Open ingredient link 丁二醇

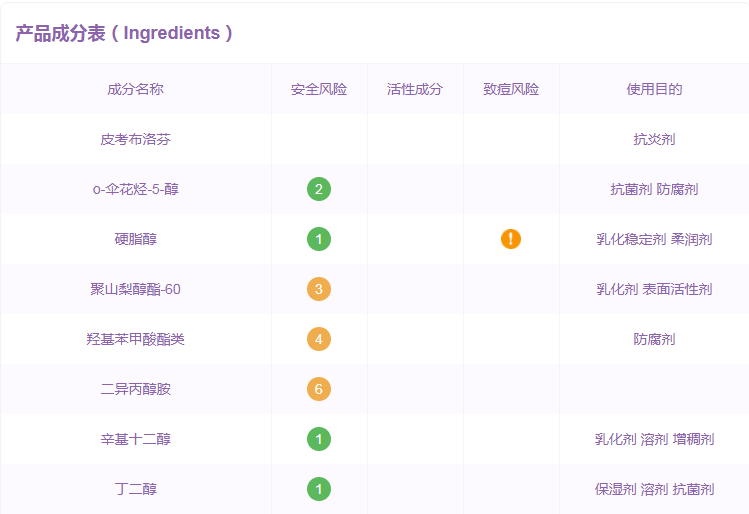[x=136, y=489]
